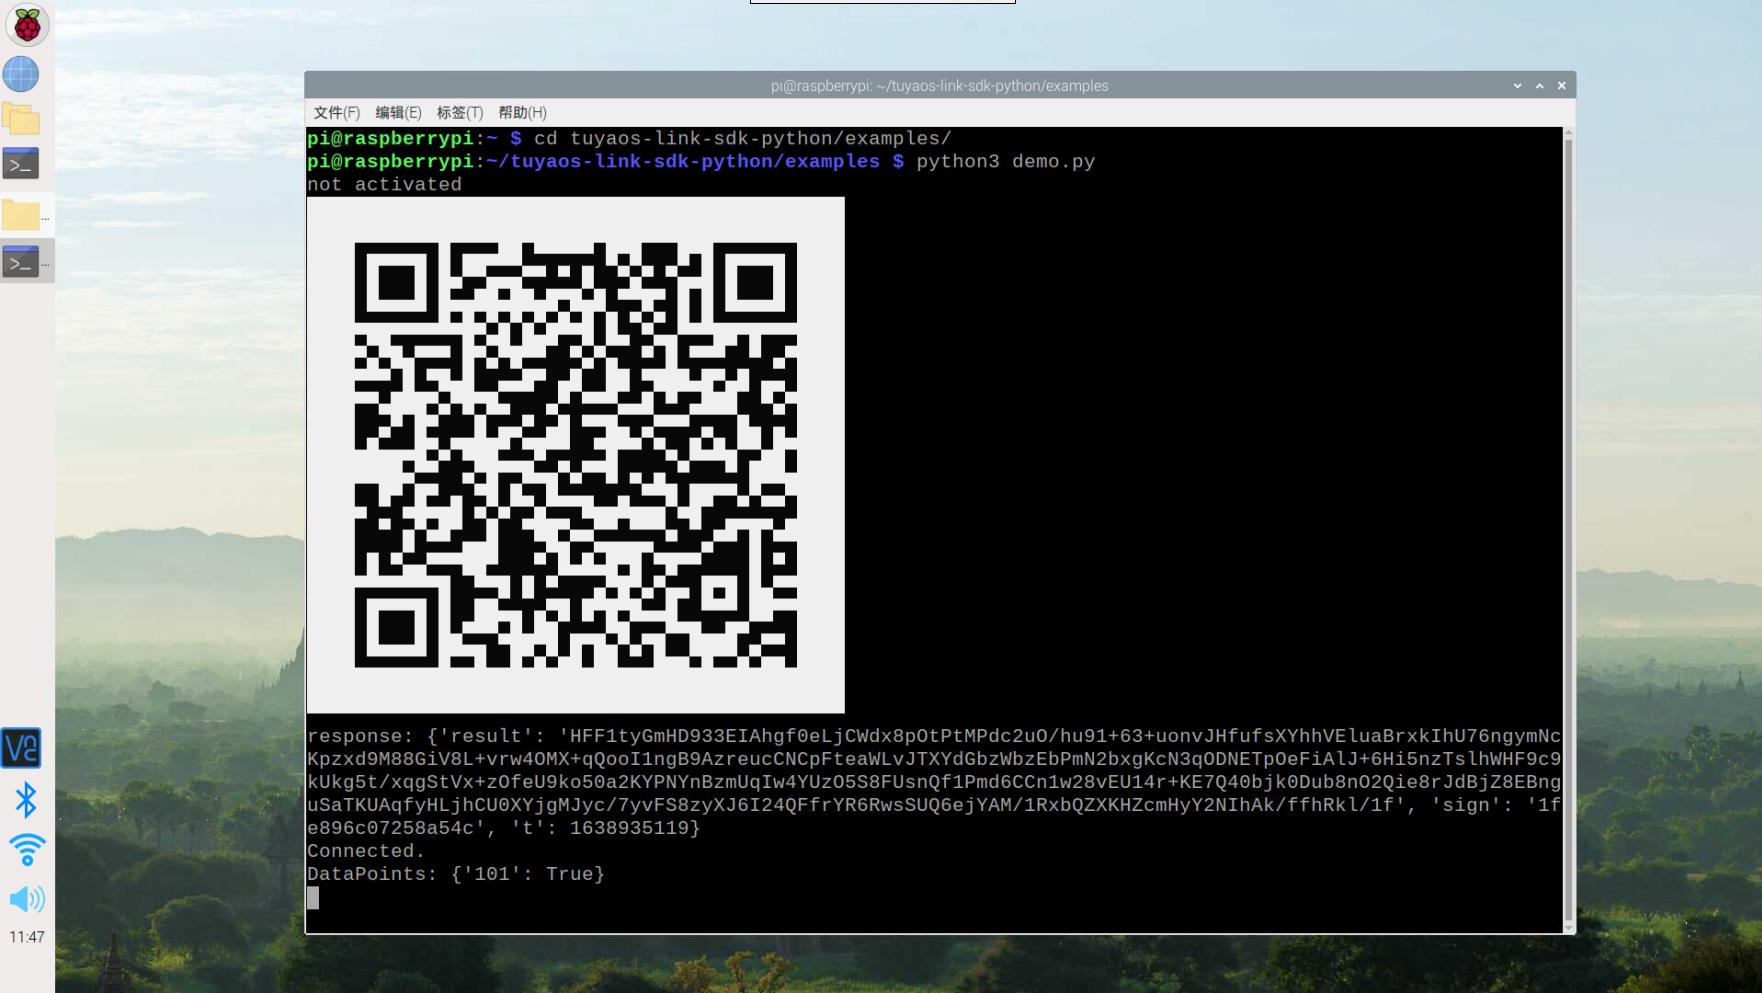Open the Wi-Fi network menu

point(27,849)
